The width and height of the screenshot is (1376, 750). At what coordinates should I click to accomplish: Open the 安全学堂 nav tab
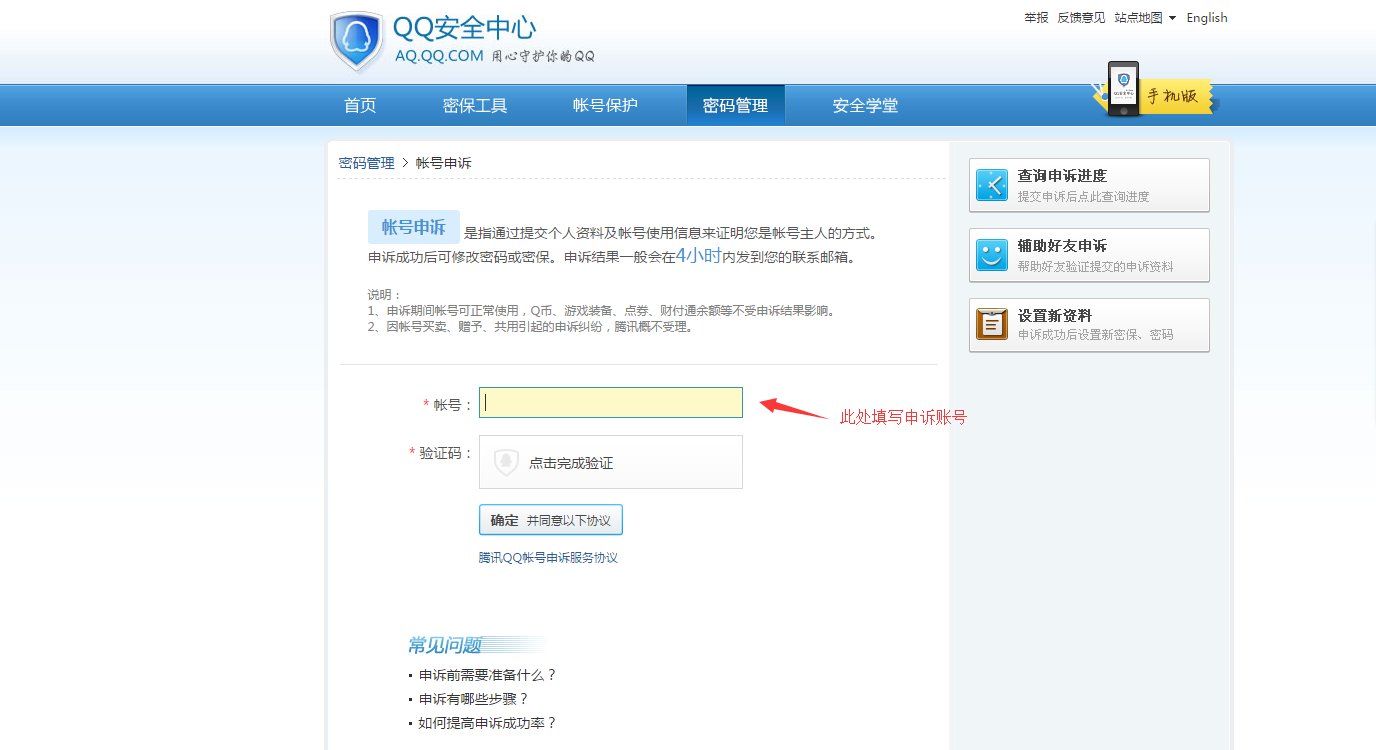pyautogui.click(x=865, y=105)
